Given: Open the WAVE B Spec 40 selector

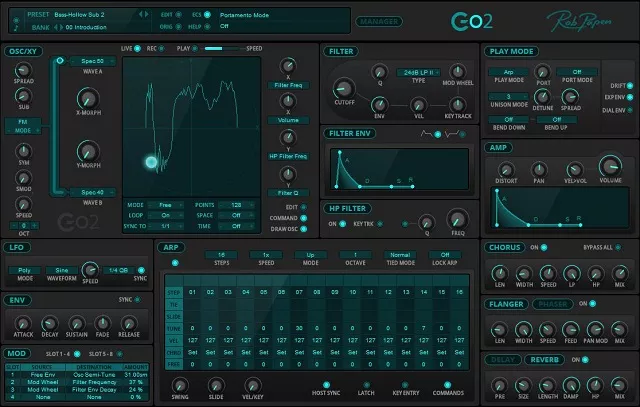Looking at the screenshot, I should point(93,192).
